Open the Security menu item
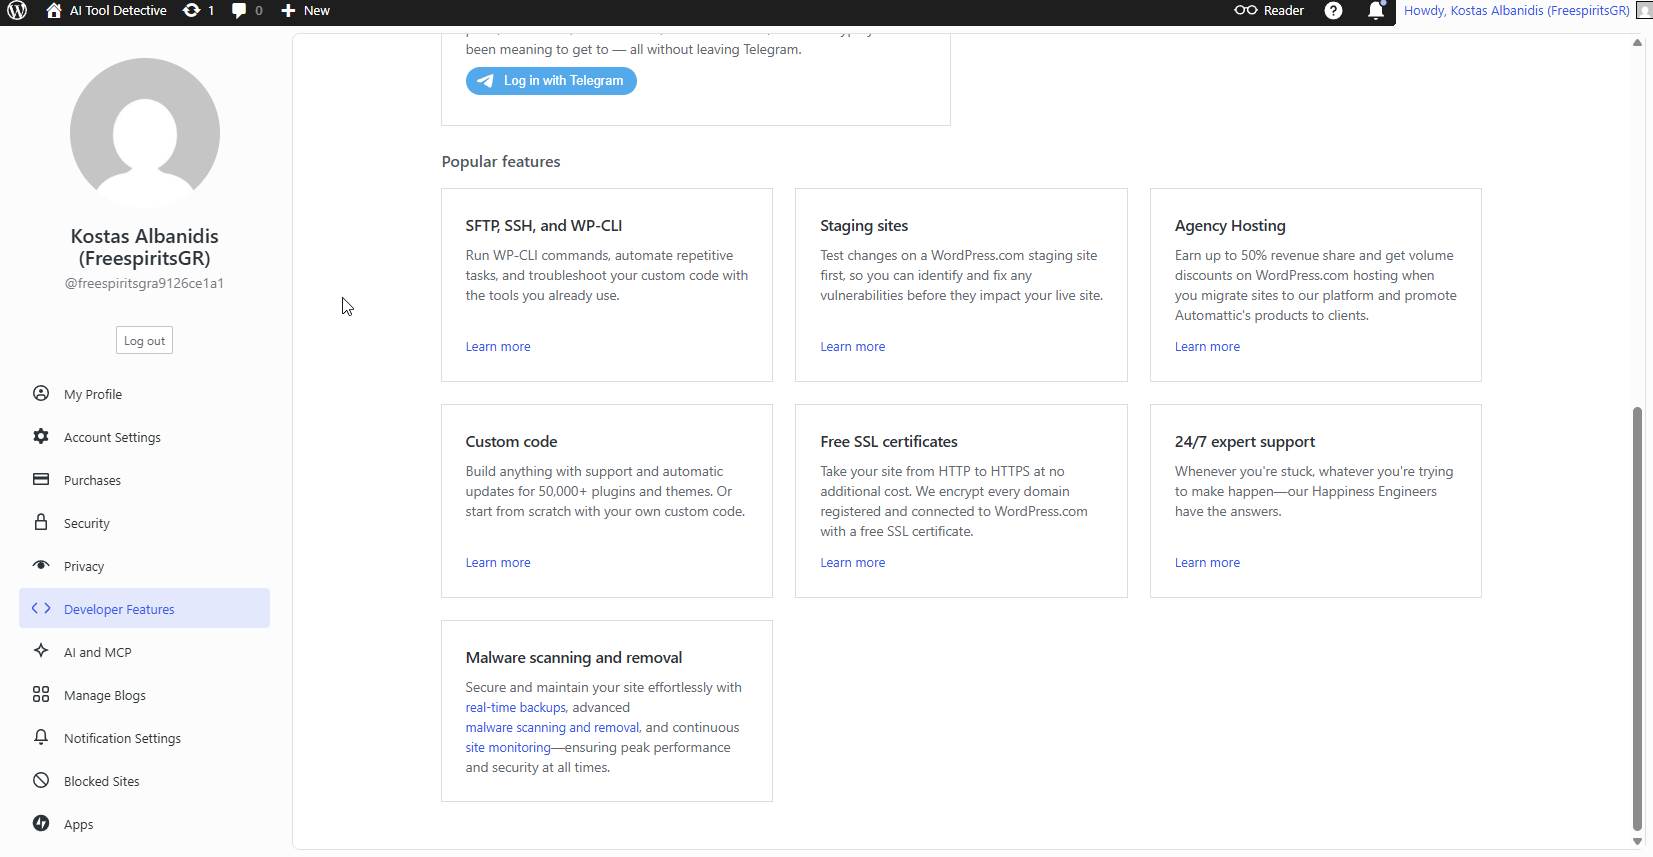Screen dimensions: 1653x857 point(144,523)
